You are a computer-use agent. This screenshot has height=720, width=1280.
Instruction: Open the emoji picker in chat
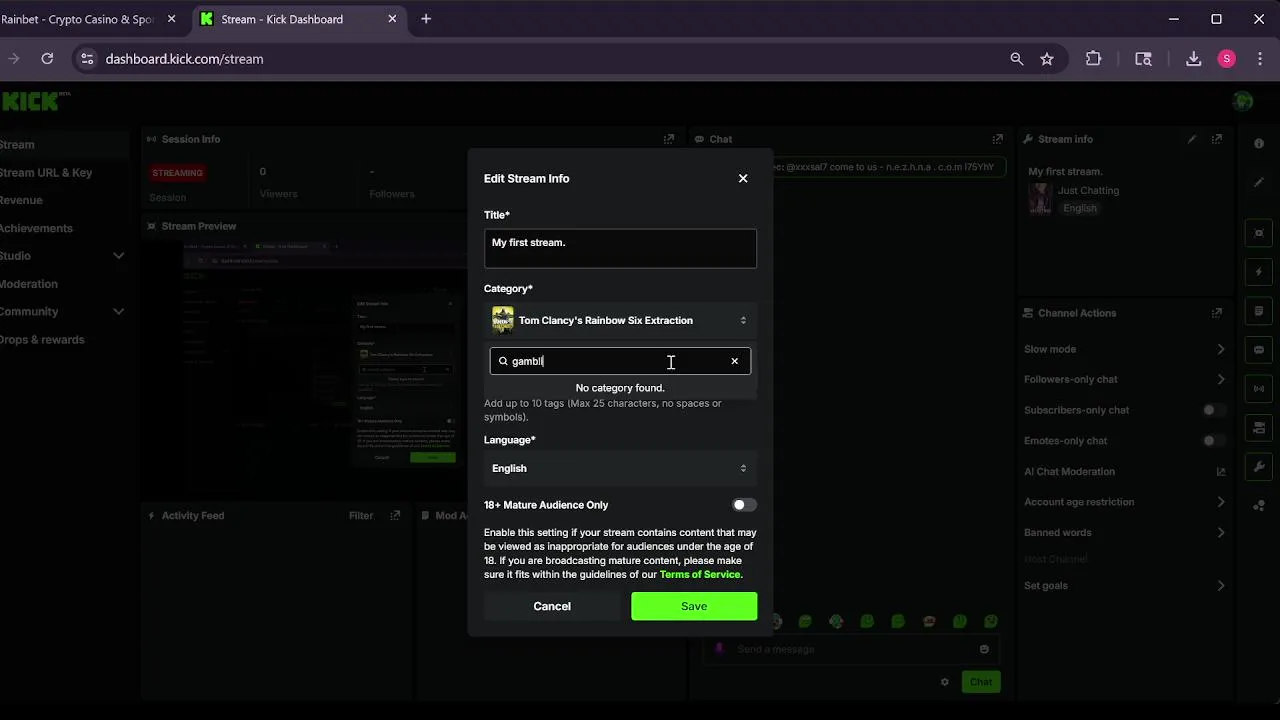pyautogui.click(x=984, y=649)
